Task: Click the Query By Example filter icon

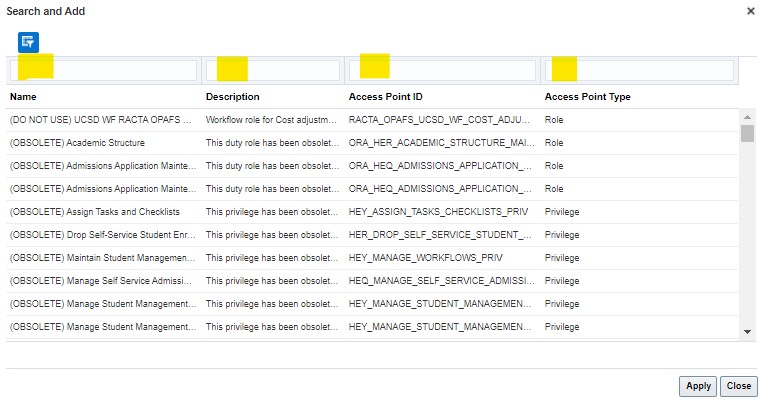Action: click(x=28, y=41)
